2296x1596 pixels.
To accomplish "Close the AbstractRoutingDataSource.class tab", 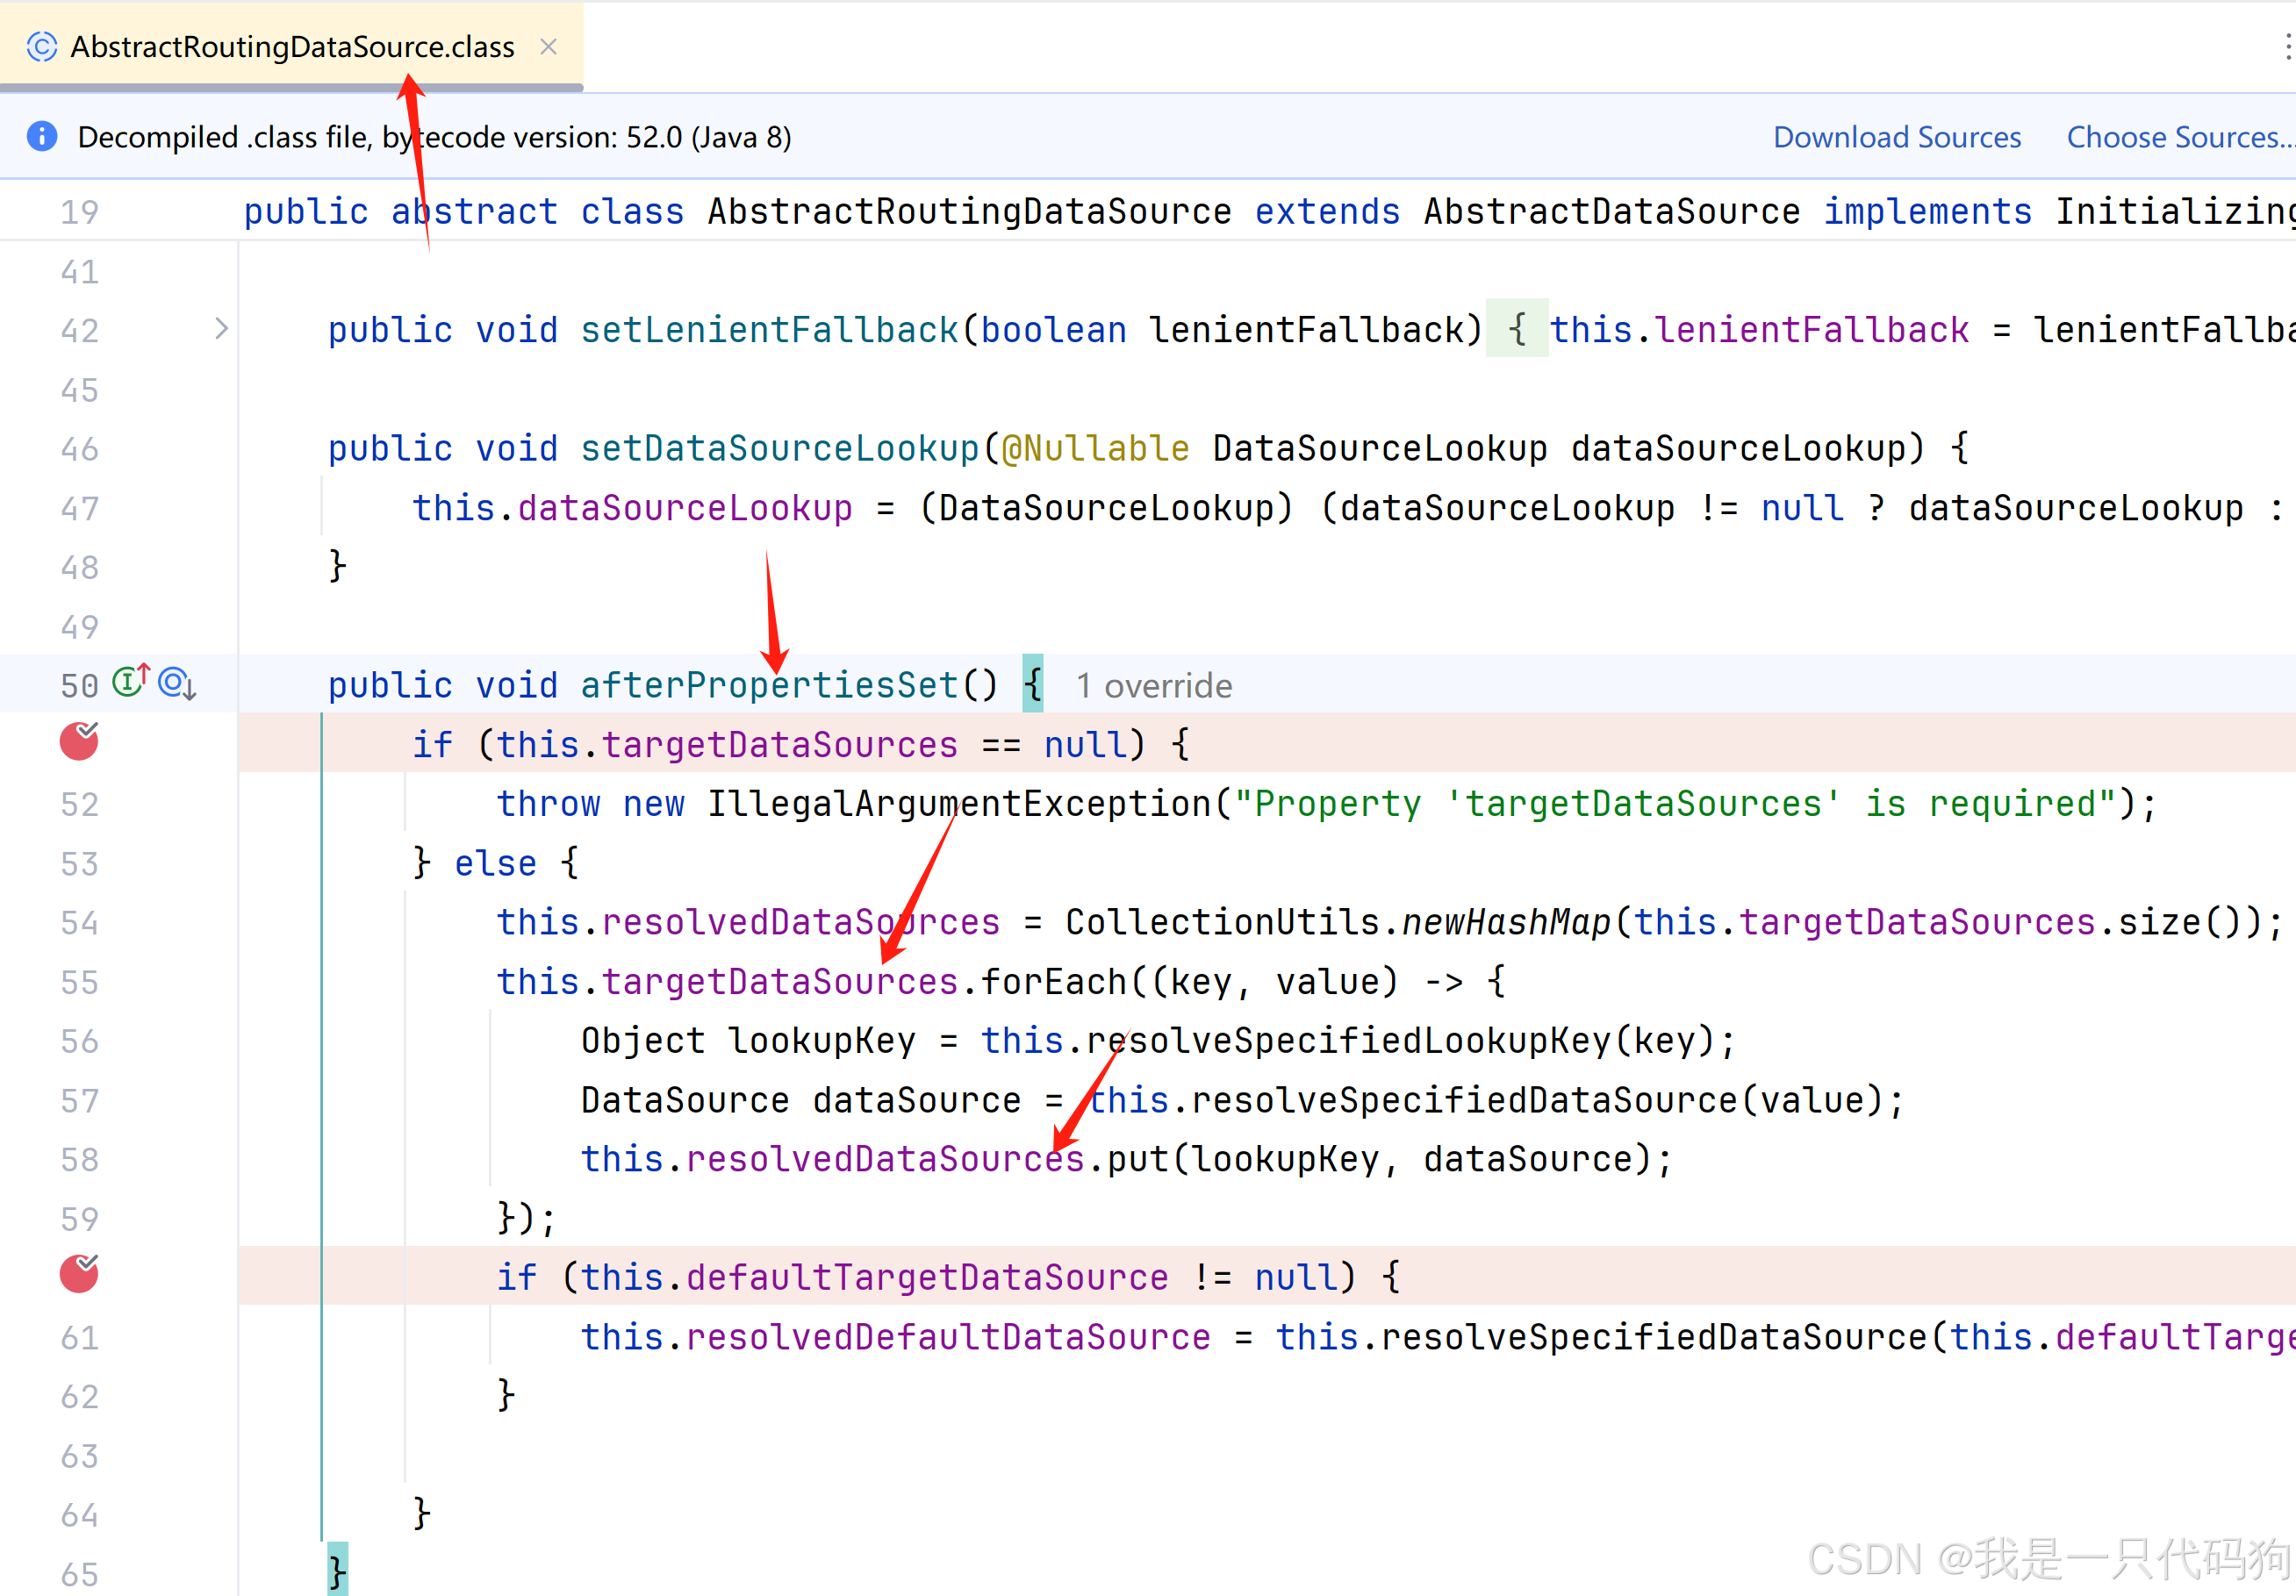I will coord(548,47).
